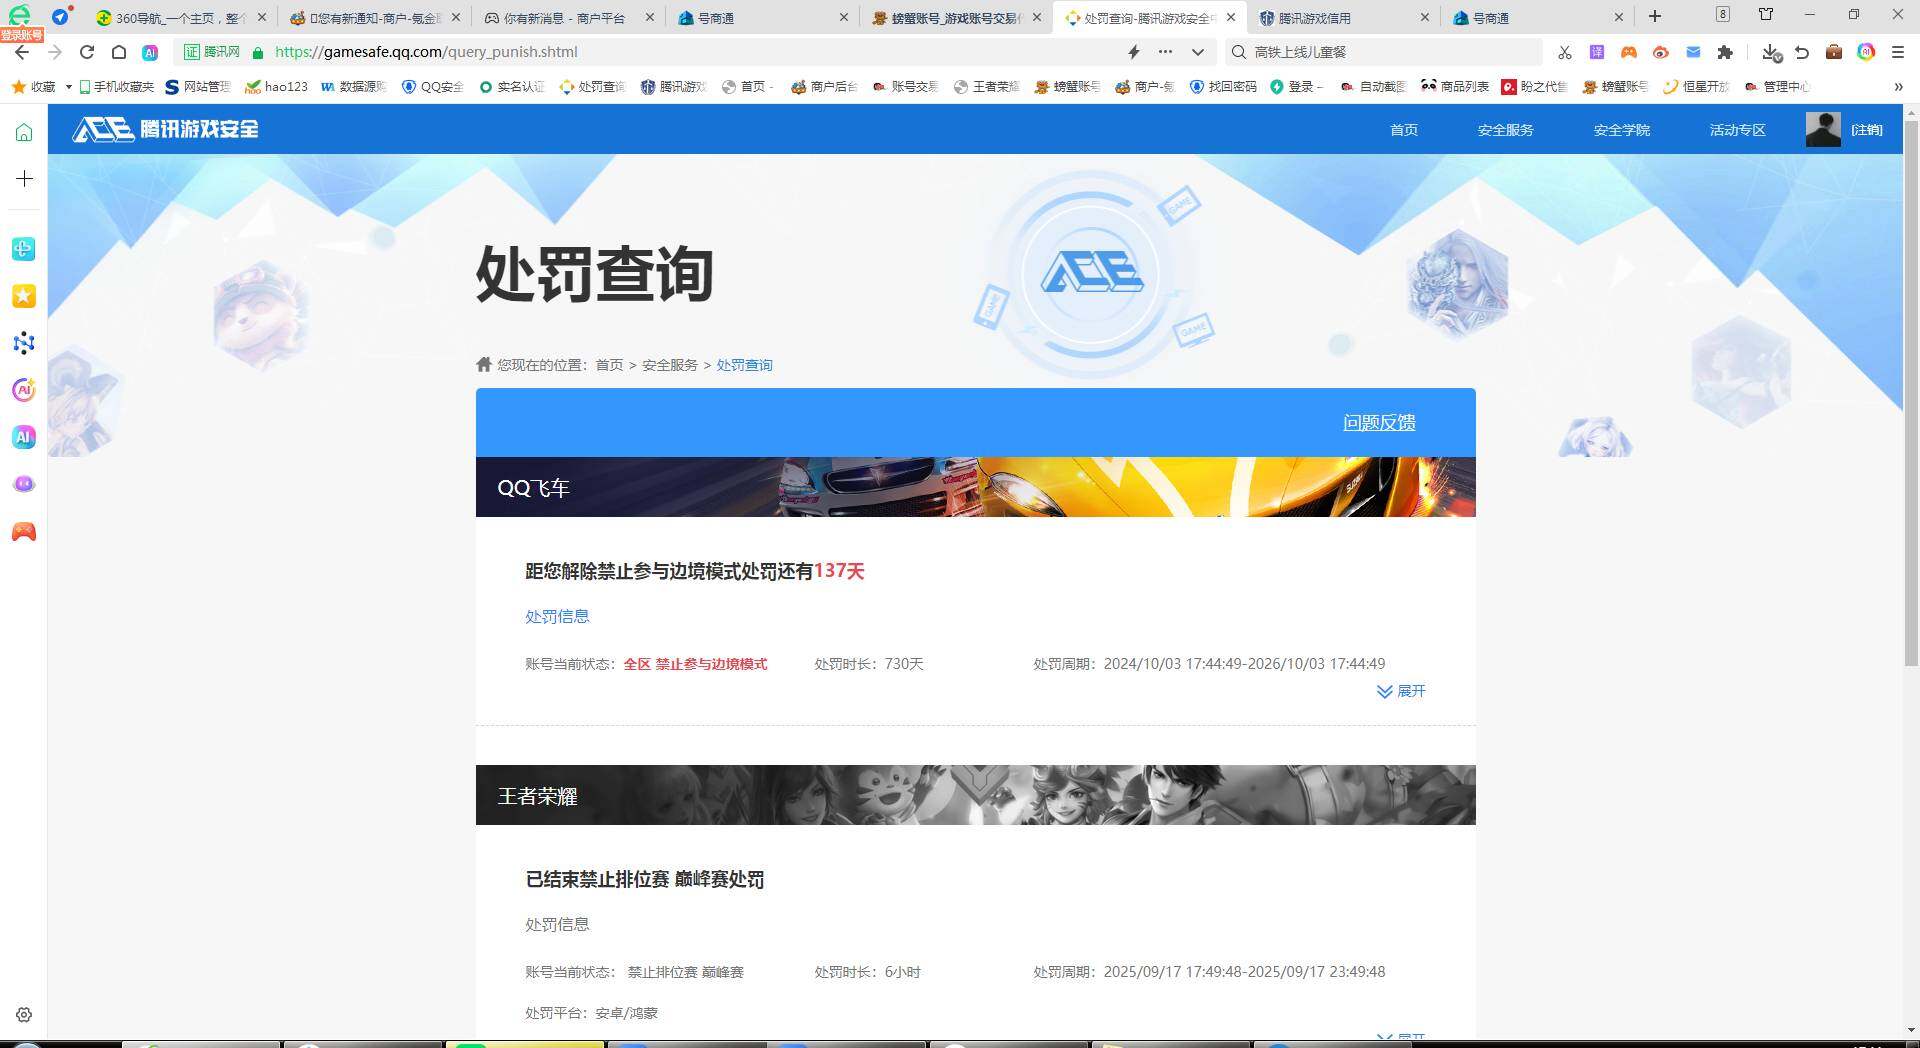Viewport: 1920px width, 1048px height.
Task: Open the 找回密码 bookmark
Action: pos(1223,87)
